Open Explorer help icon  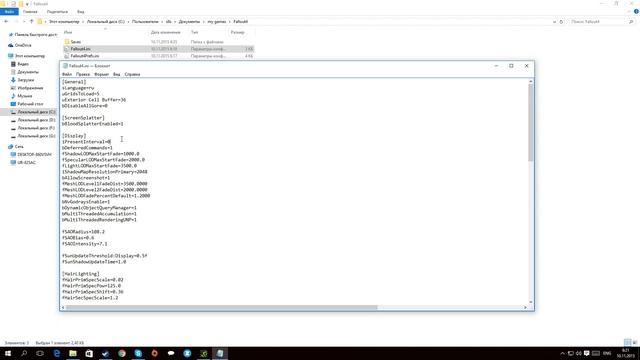coord(636,11)
